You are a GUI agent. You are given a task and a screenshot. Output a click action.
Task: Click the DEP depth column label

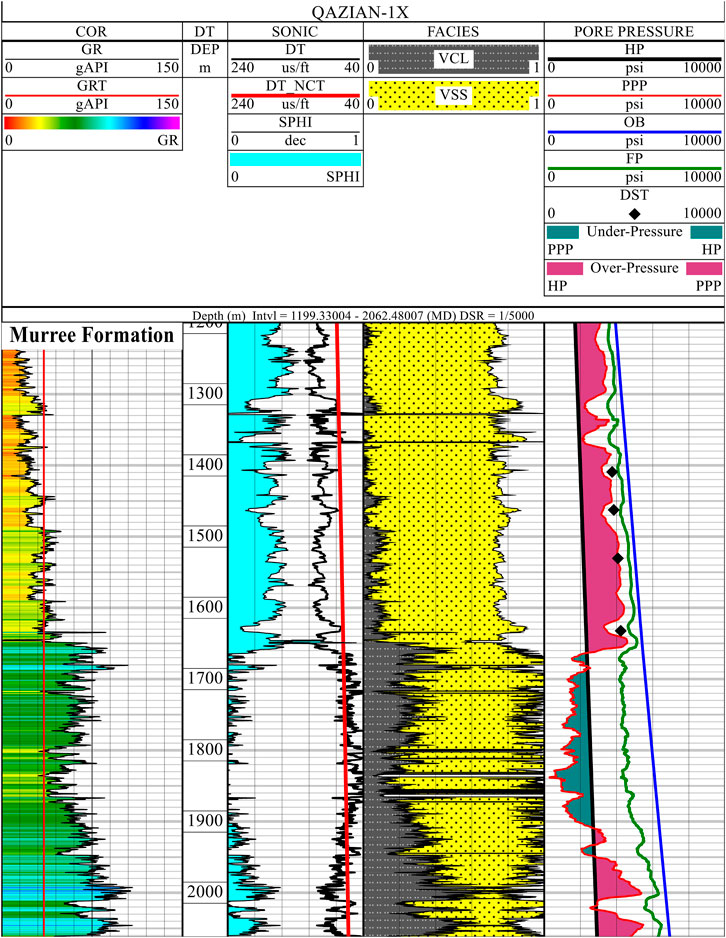205,49
